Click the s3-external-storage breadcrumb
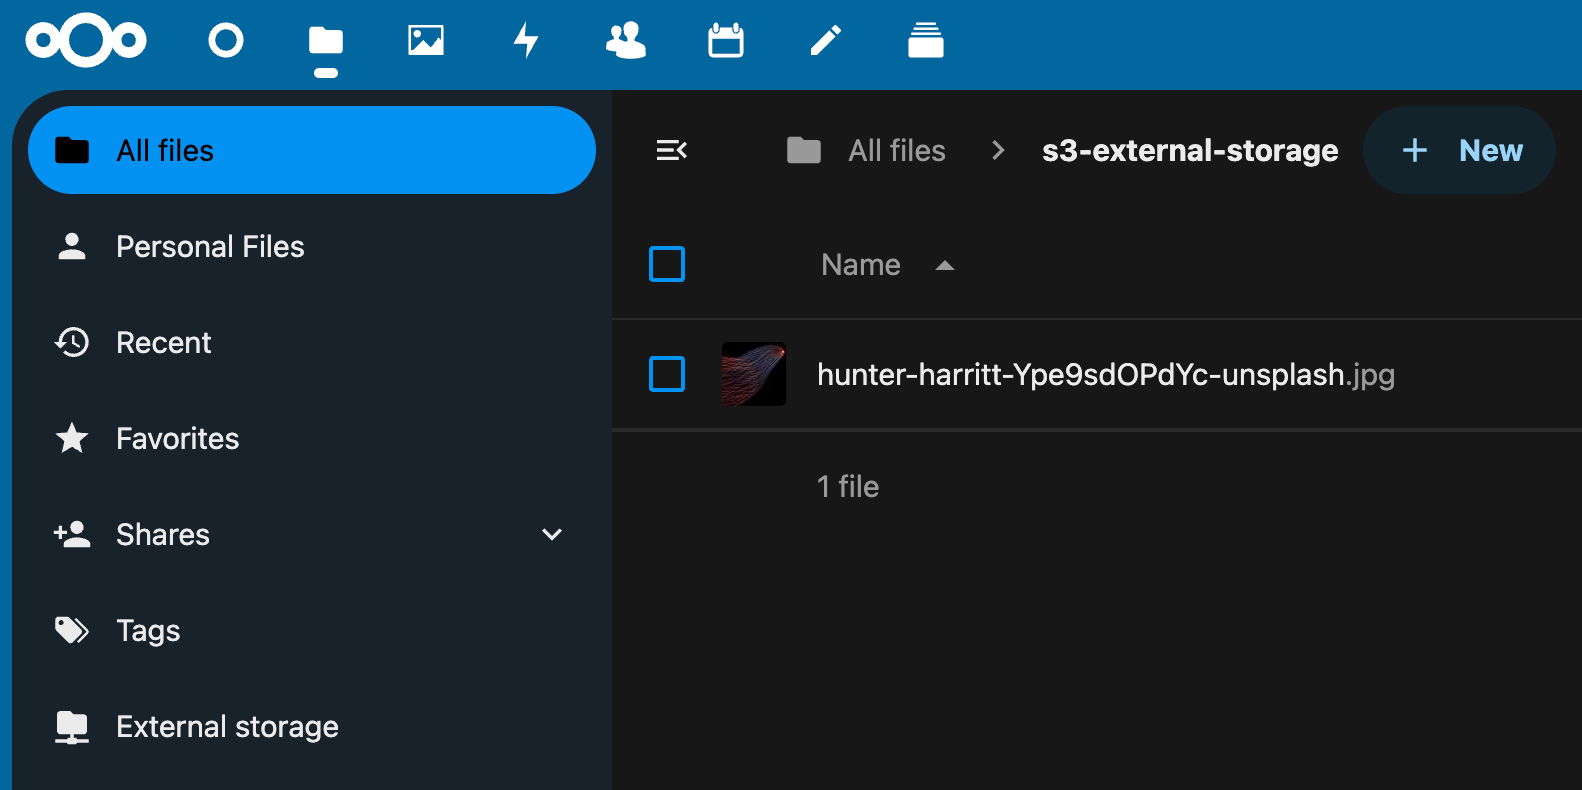This screenshot has width=1582, height=790. point(1190,150)
